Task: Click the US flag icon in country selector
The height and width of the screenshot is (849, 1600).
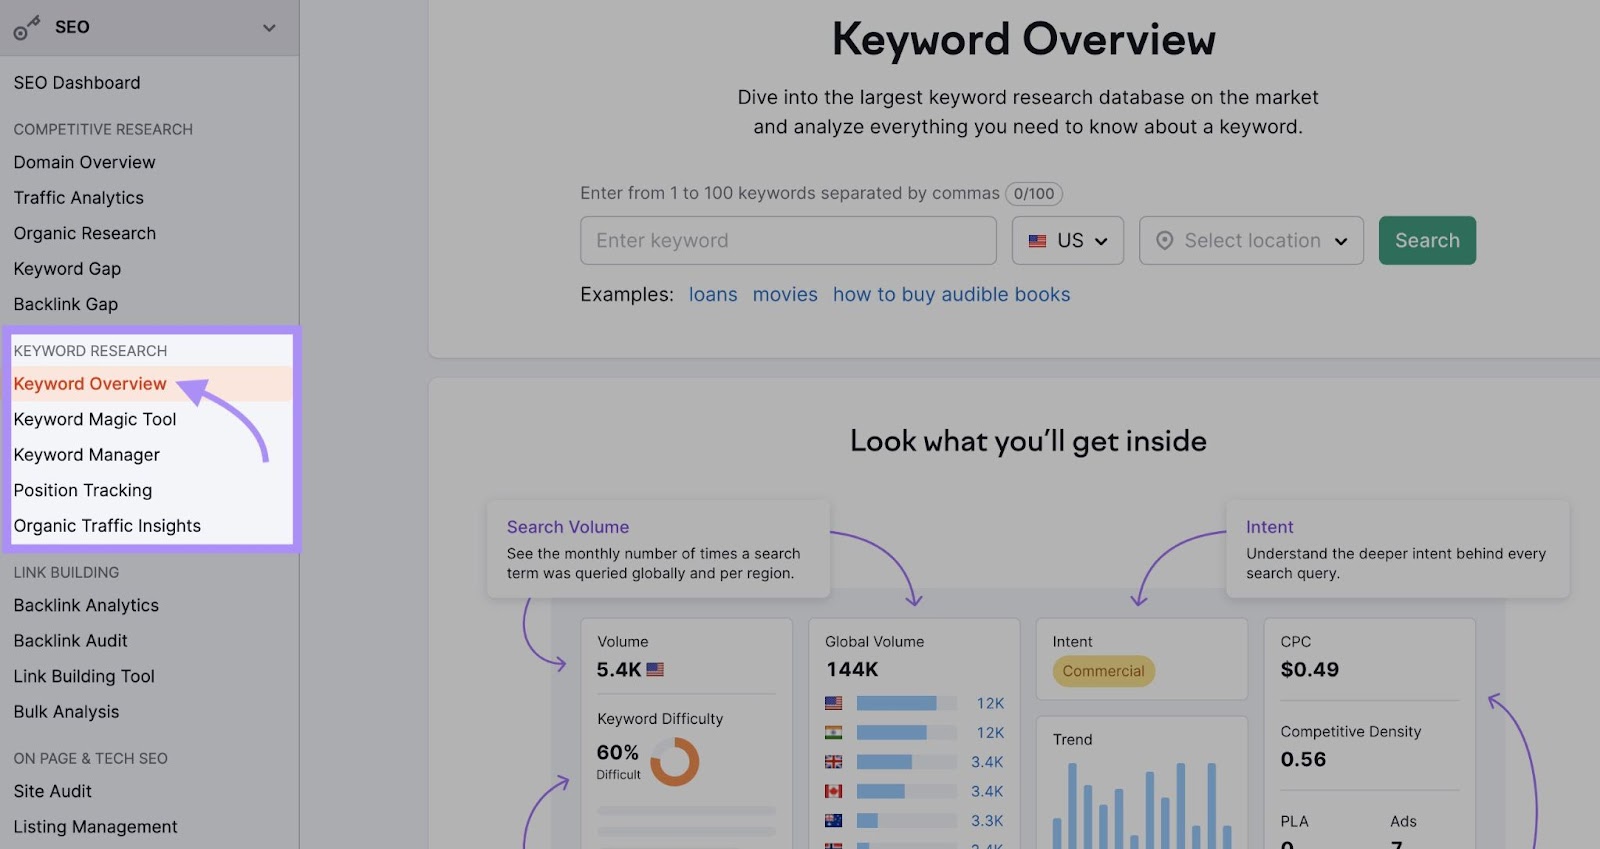Action: click(x=1037, y=241)
